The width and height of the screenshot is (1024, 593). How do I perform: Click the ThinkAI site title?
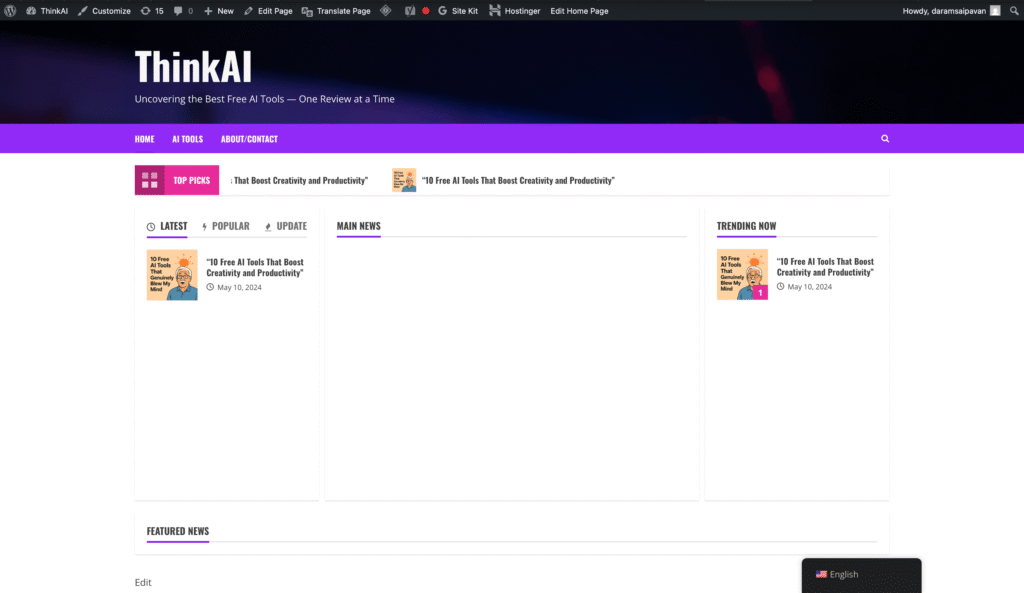point(193,67)
